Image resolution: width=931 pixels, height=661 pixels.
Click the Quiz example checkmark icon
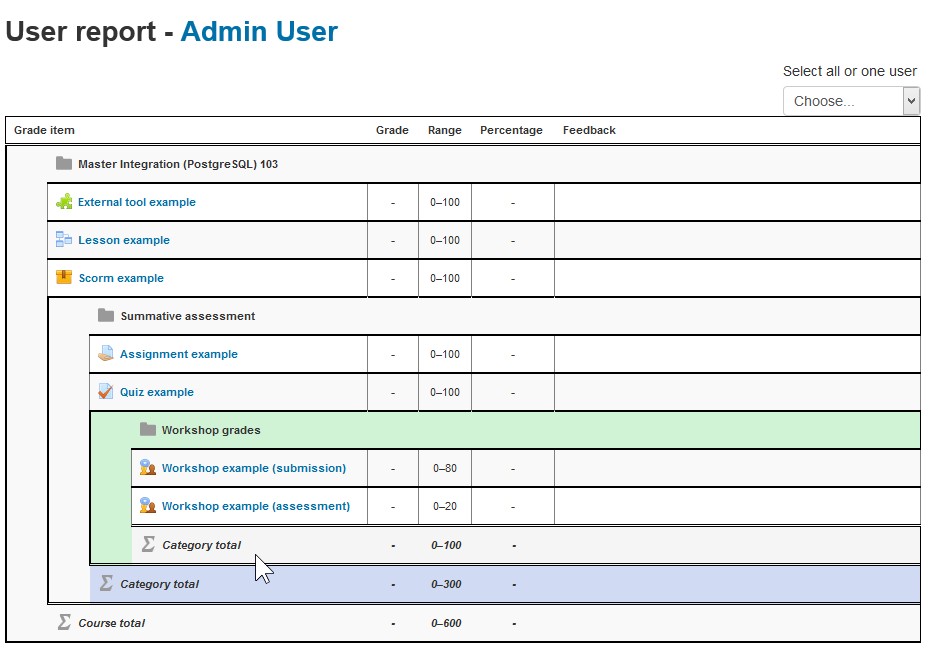tap(106, 391)
